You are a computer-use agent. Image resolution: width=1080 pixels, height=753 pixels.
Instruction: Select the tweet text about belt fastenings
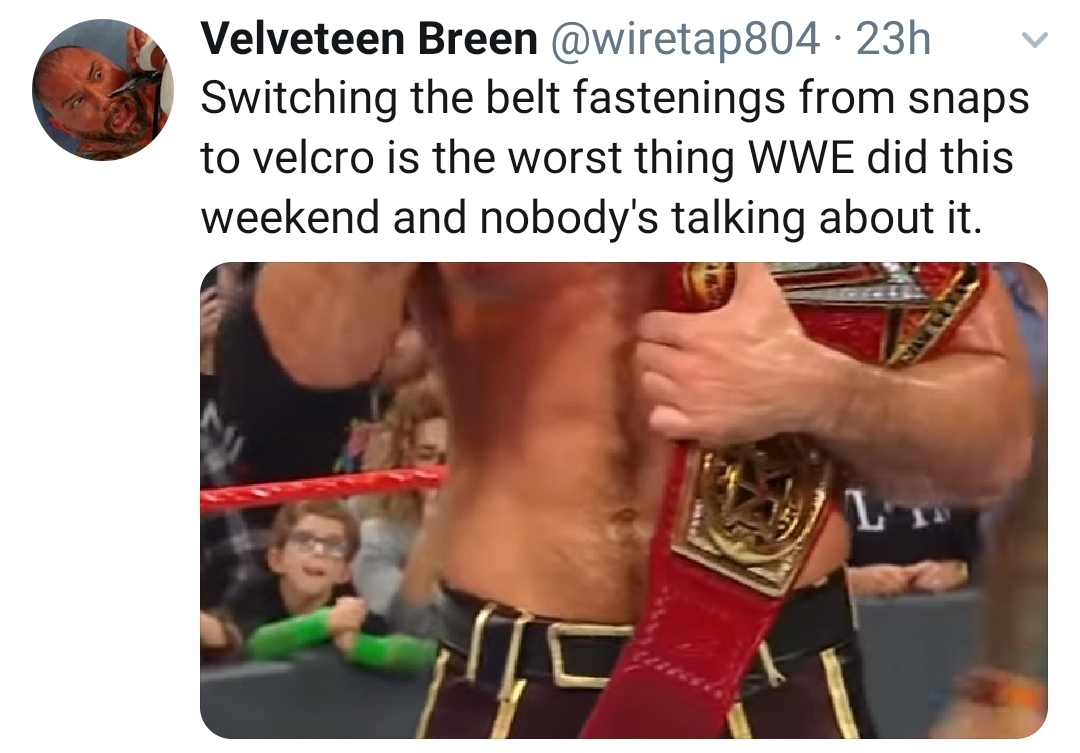click(614, 157)
